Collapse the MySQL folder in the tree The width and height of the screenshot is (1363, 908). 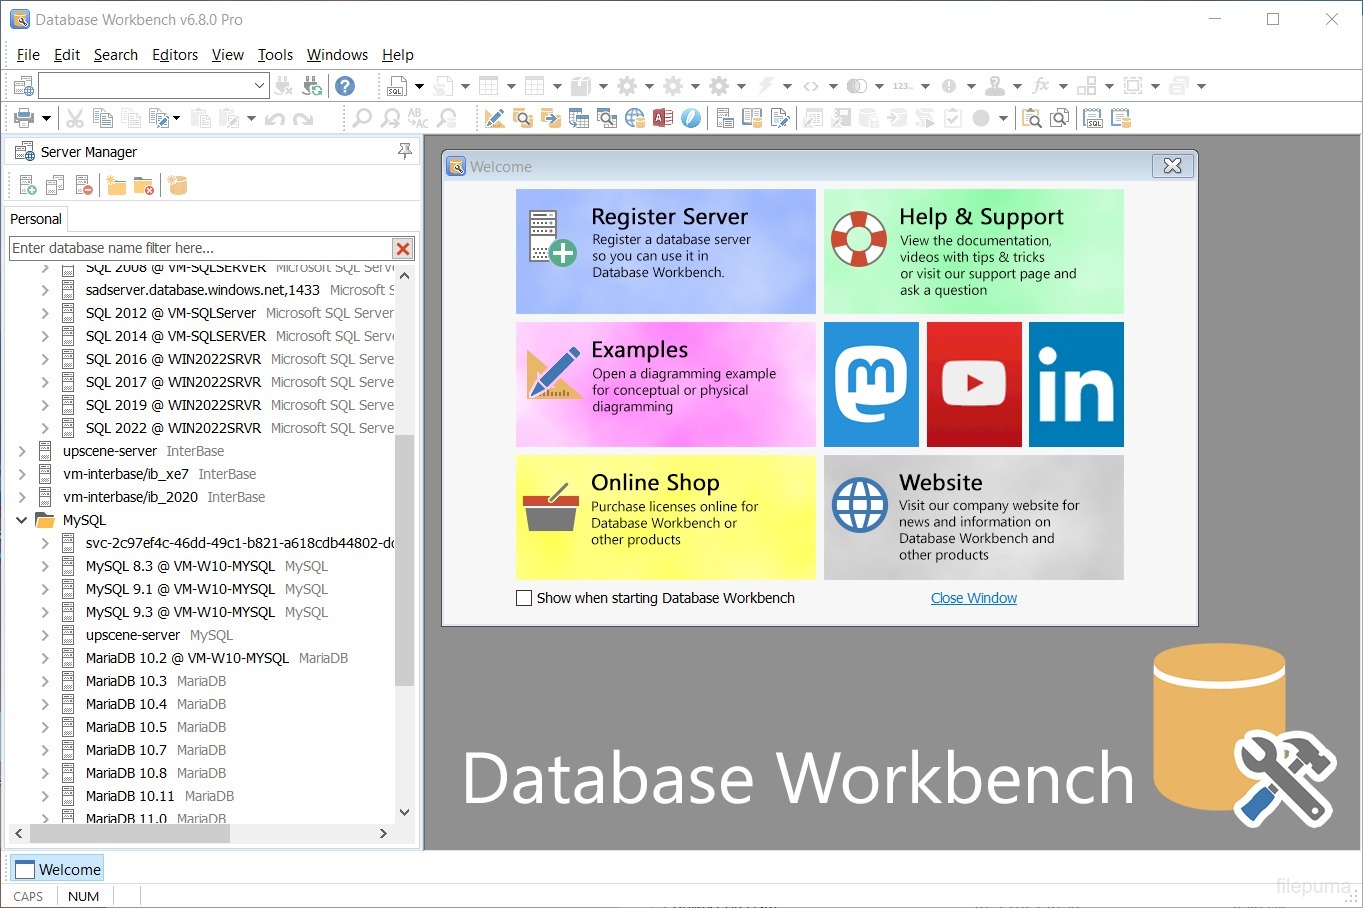pyautogui.click(x=22, y=520)
